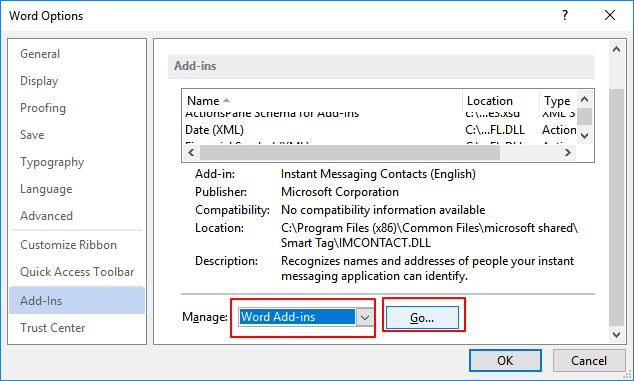Select the Add-Ins category

click(x=77, y=301)
